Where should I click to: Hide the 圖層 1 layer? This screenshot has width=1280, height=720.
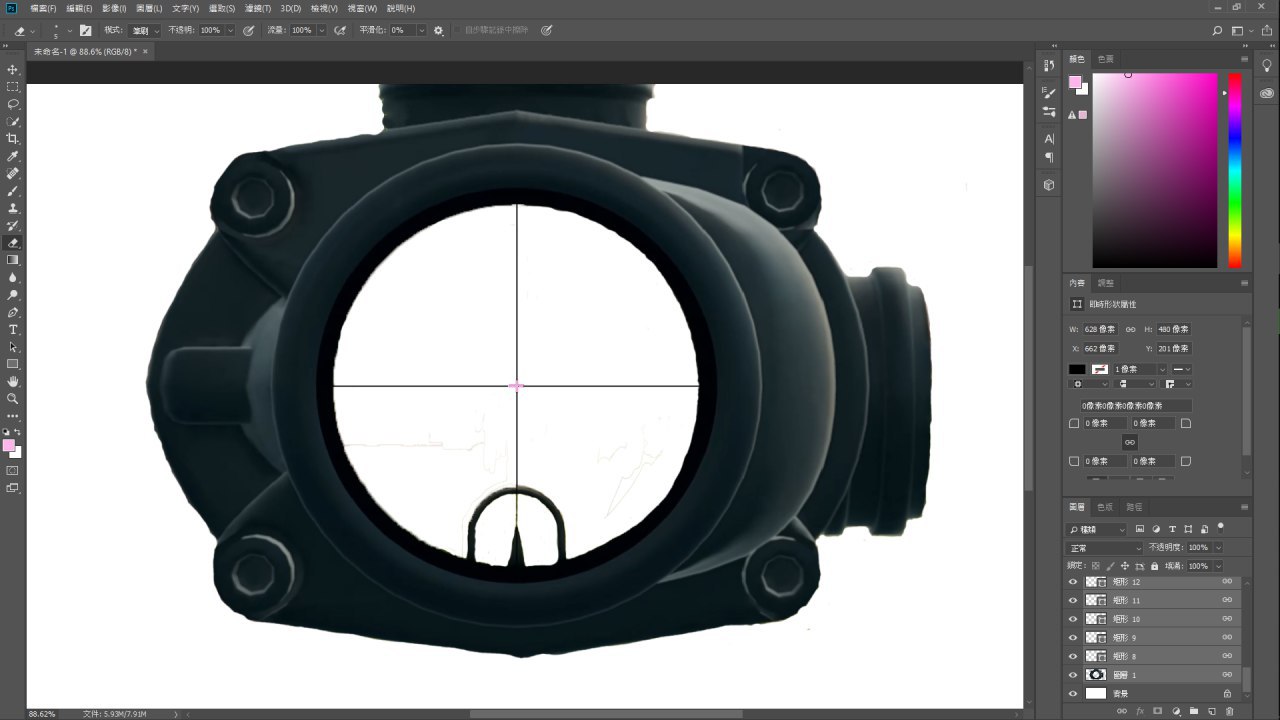[1073, 675]
